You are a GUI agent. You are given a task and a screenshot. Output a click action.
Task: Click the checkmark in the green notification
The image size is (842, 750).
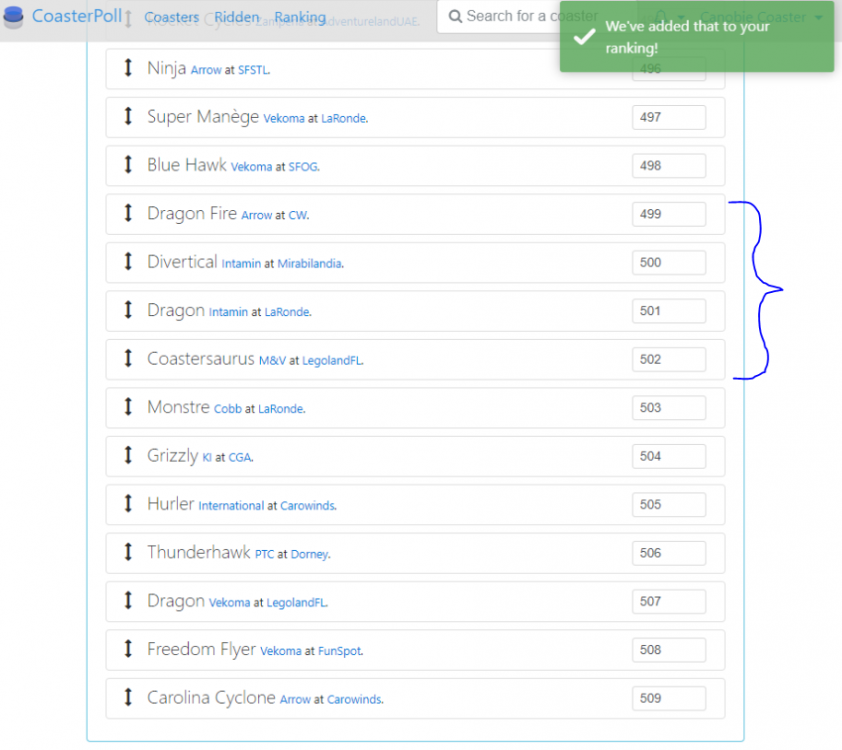pyautogui.click(x=583, y=36)
